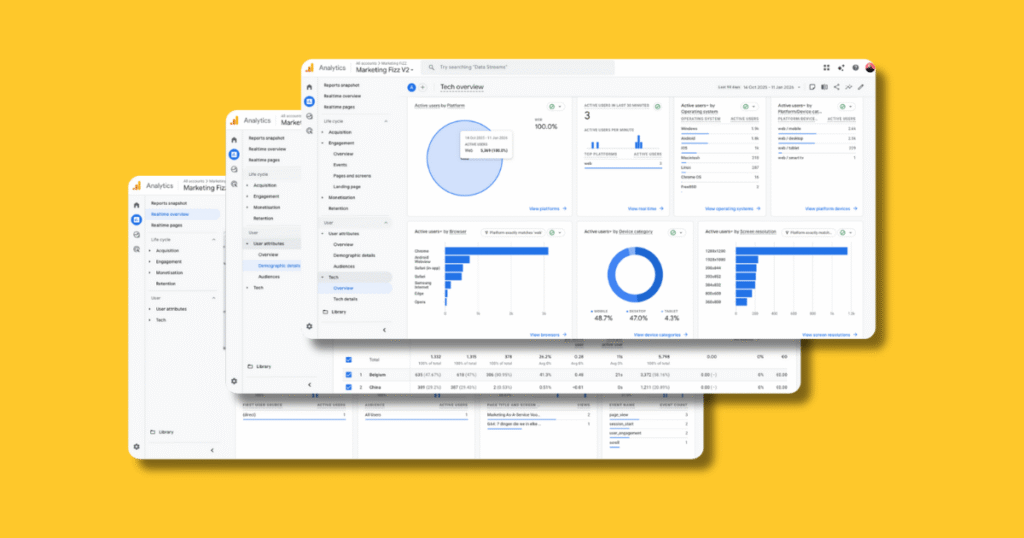Toggle the Total row checkbox
Image resolution: width=1024 pixels, height=538 pixels.
point(349,360)
